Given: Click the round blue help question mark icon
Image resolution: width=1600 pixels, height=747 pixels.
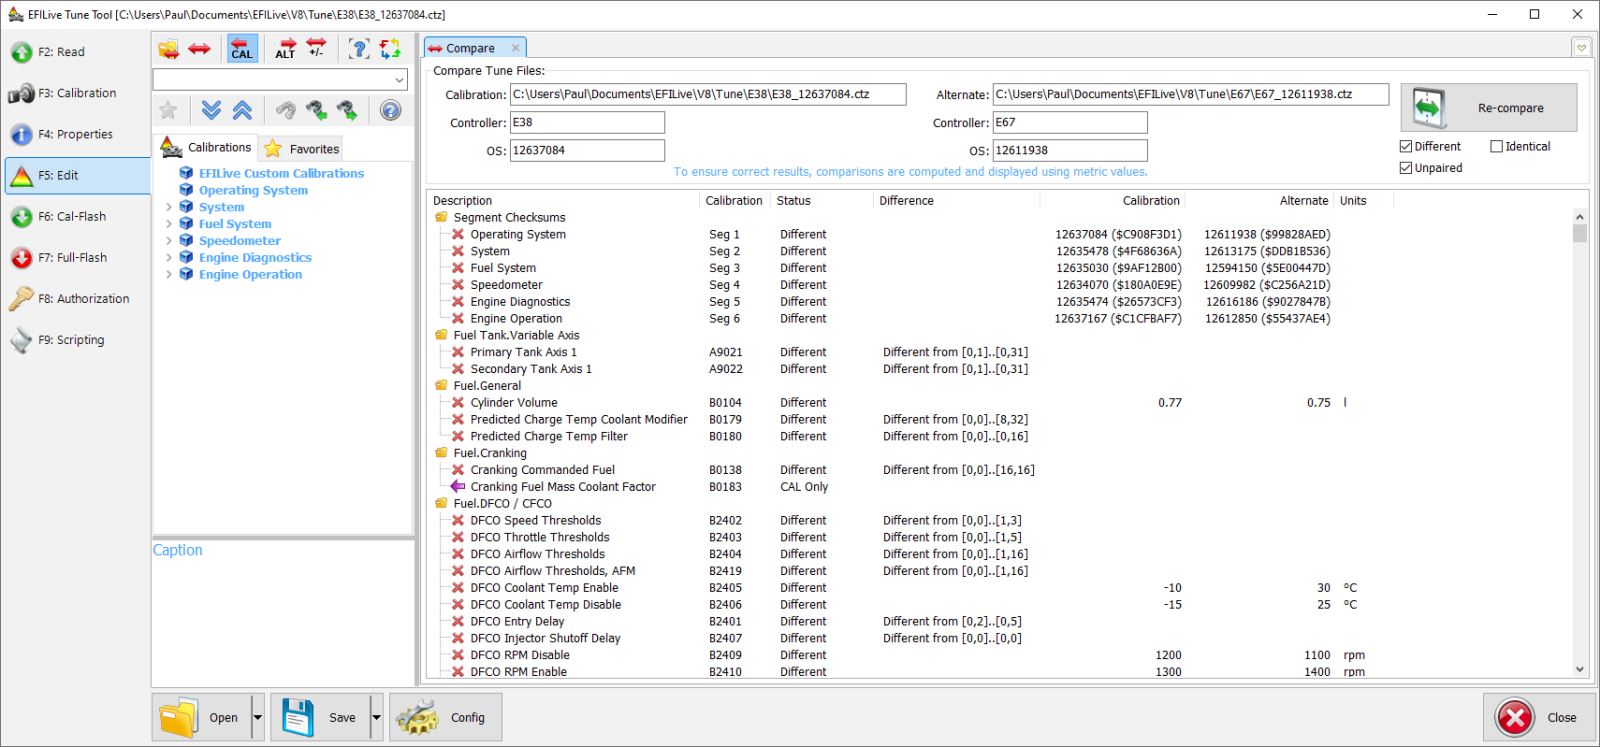Looking at the screenshot, I should click(x=391, y=110).
